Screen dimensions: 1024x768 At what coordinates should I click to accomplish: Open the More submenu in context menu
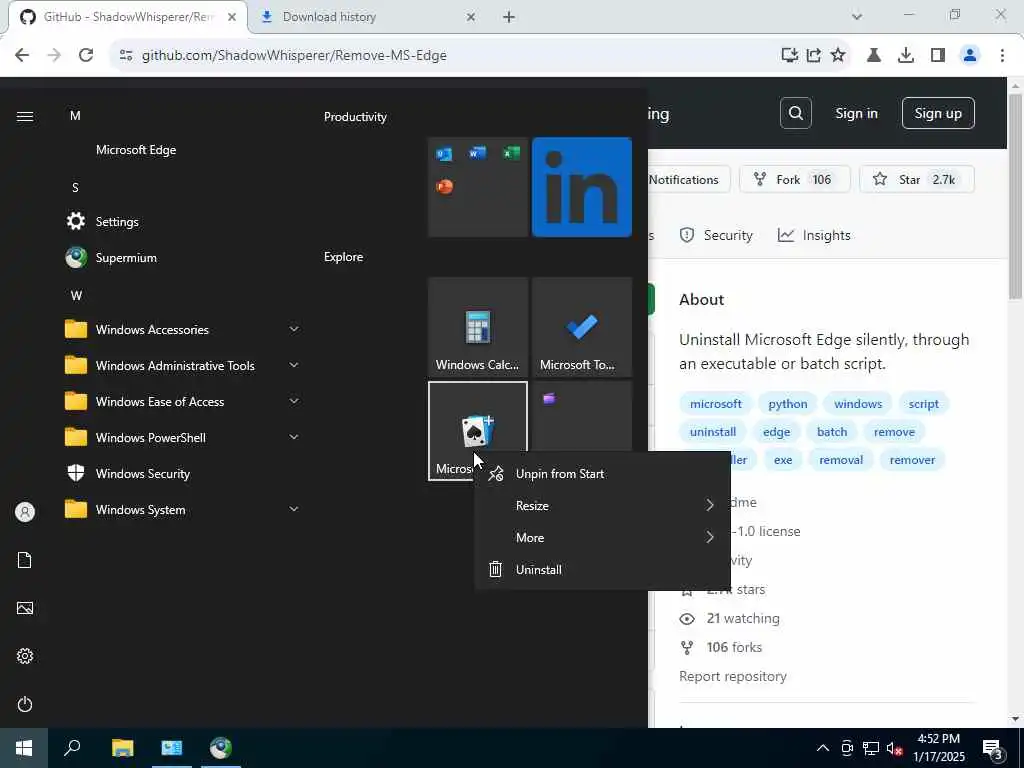602,537
